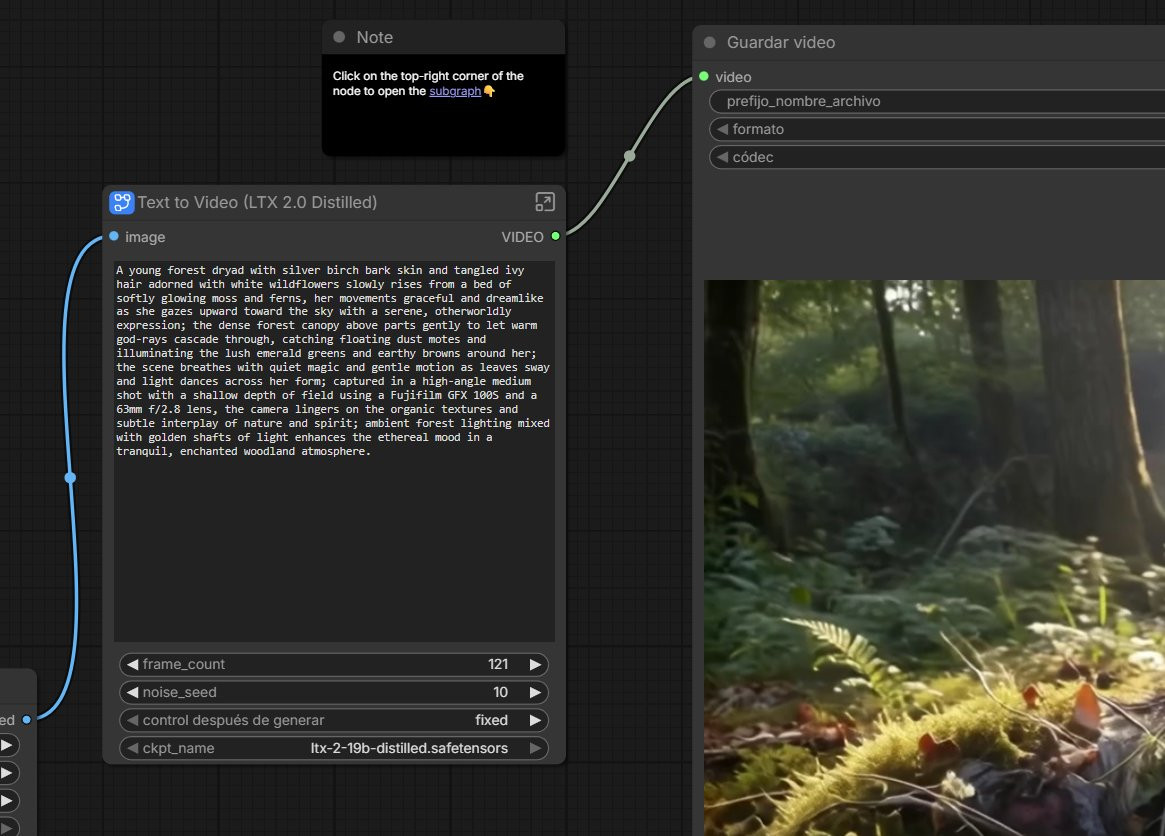Decrease frame_count with left arrow
This screenshot has width=1165, height=836.
click(x=132, y=664)
